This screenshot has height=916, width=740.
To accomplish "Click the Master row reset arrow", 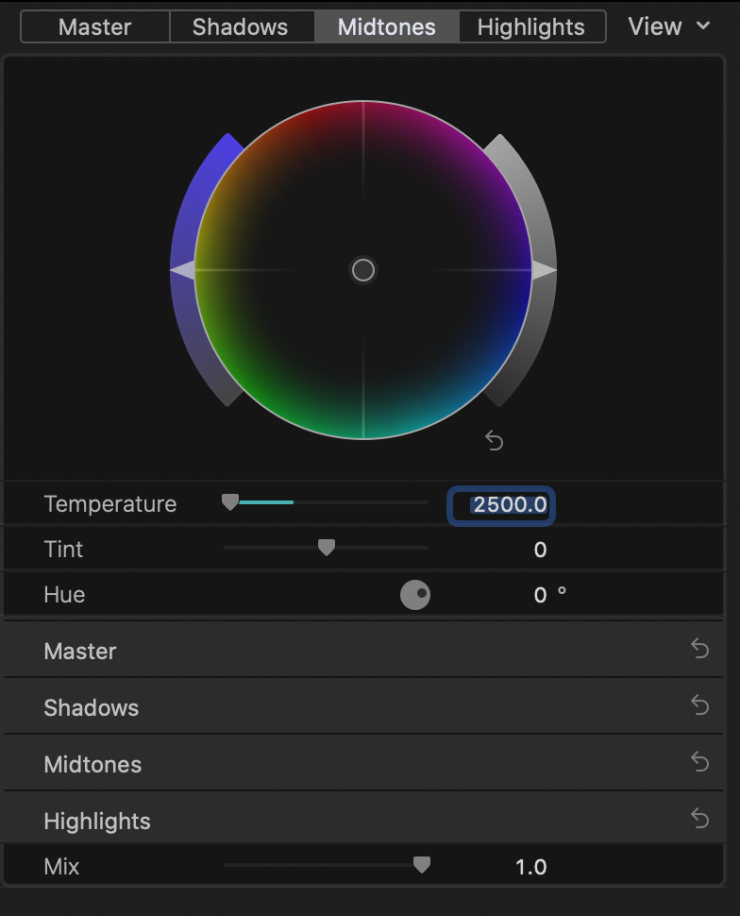I will pyautogui.click(x=700, y=650).
